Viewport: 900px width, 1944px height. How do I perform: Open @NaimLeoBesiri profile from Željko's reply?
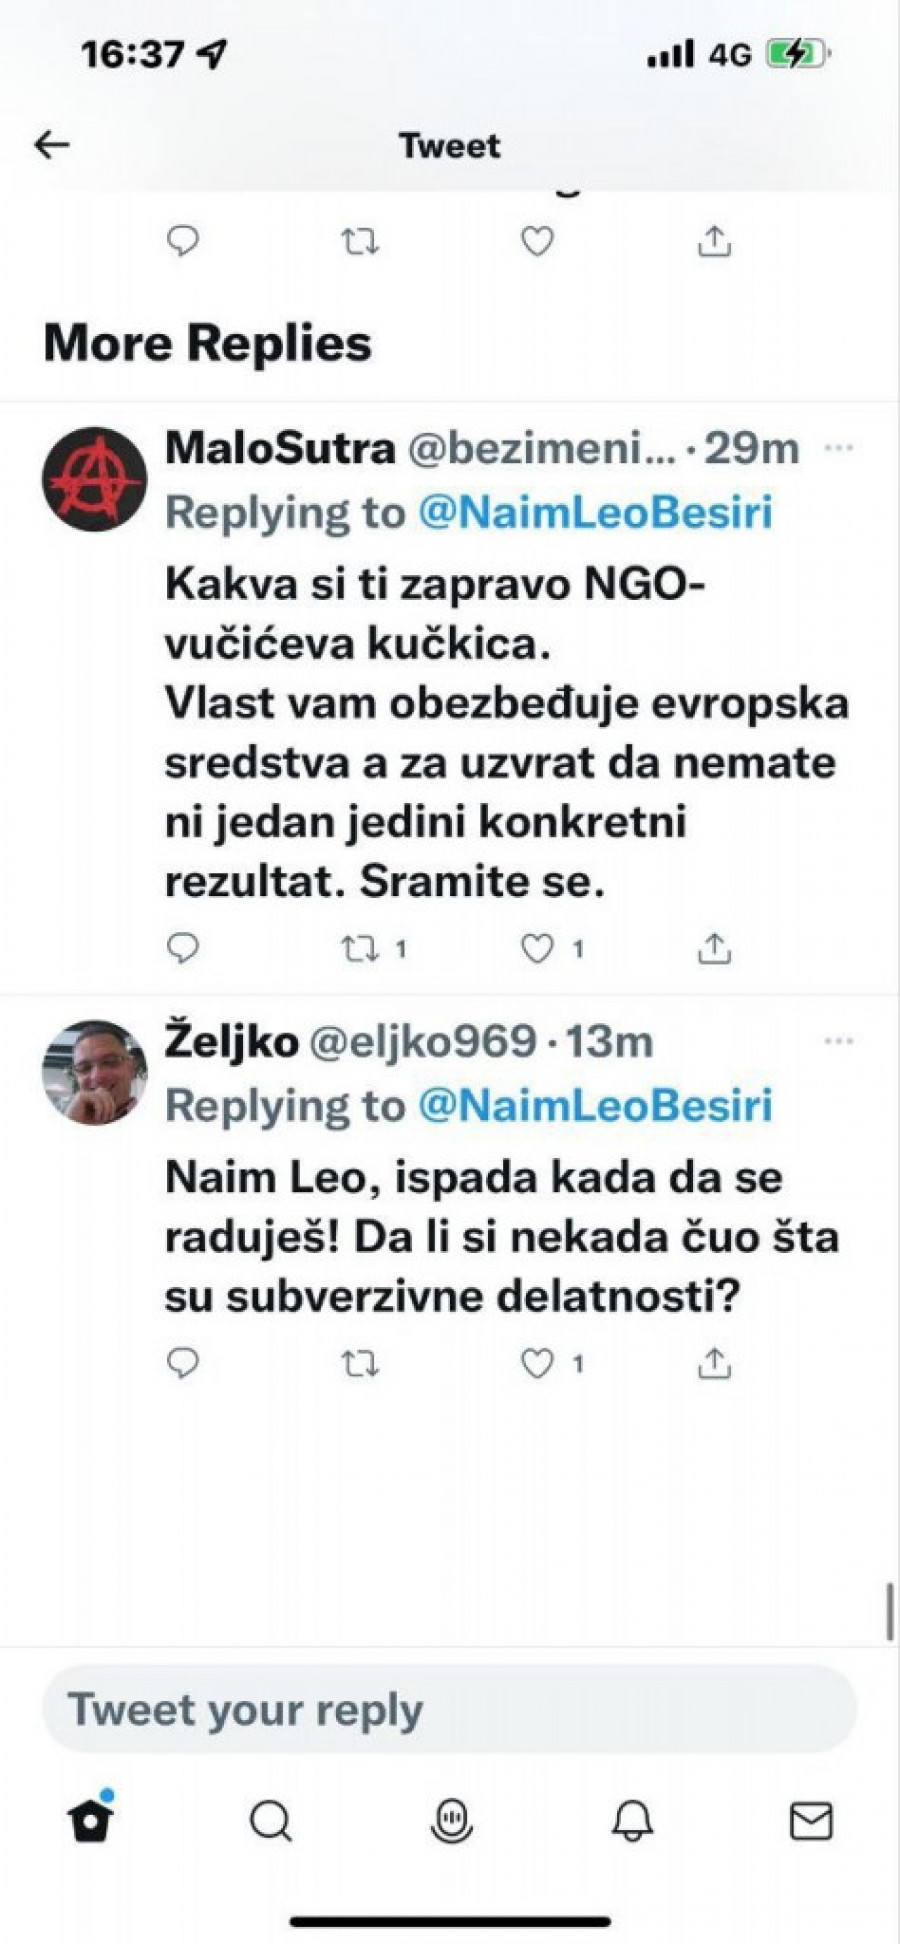[x=595, y=1106]
